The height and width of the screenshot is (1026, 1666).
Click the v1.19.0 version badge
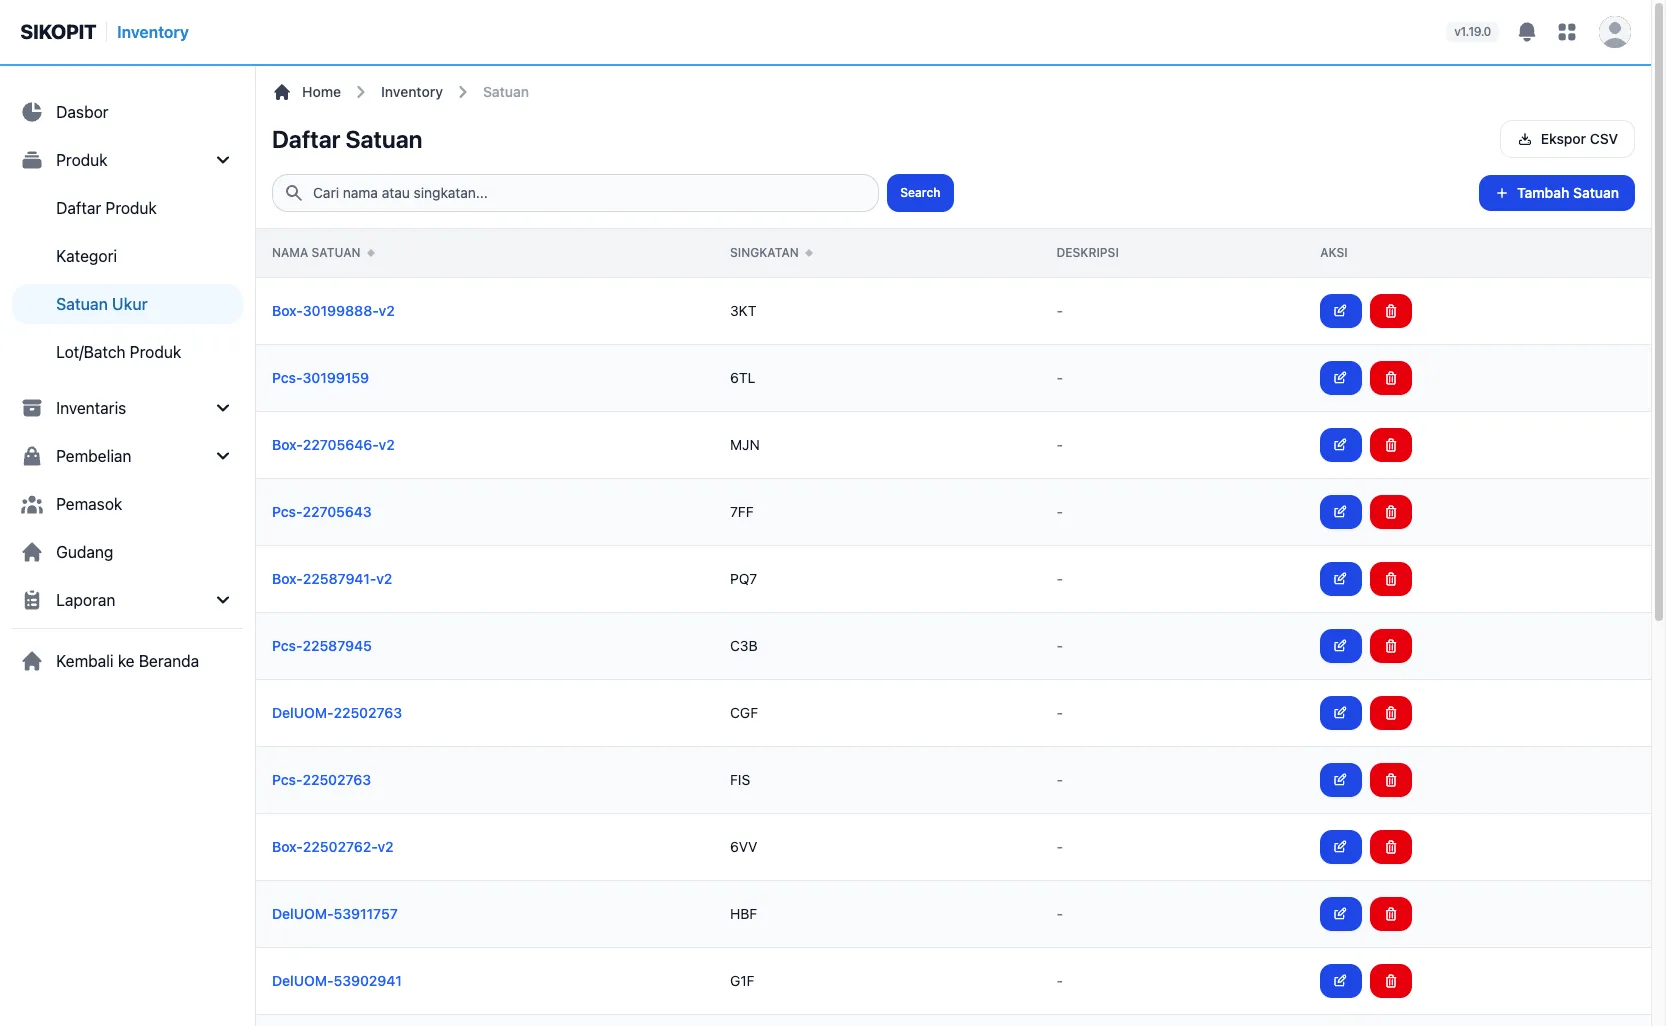[x=1472, y=32]
